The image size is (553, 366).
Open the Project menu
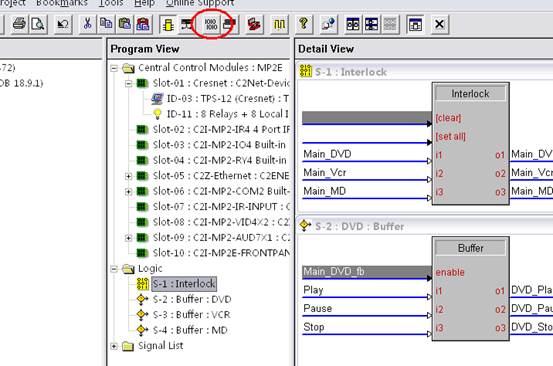coord(12,3)
